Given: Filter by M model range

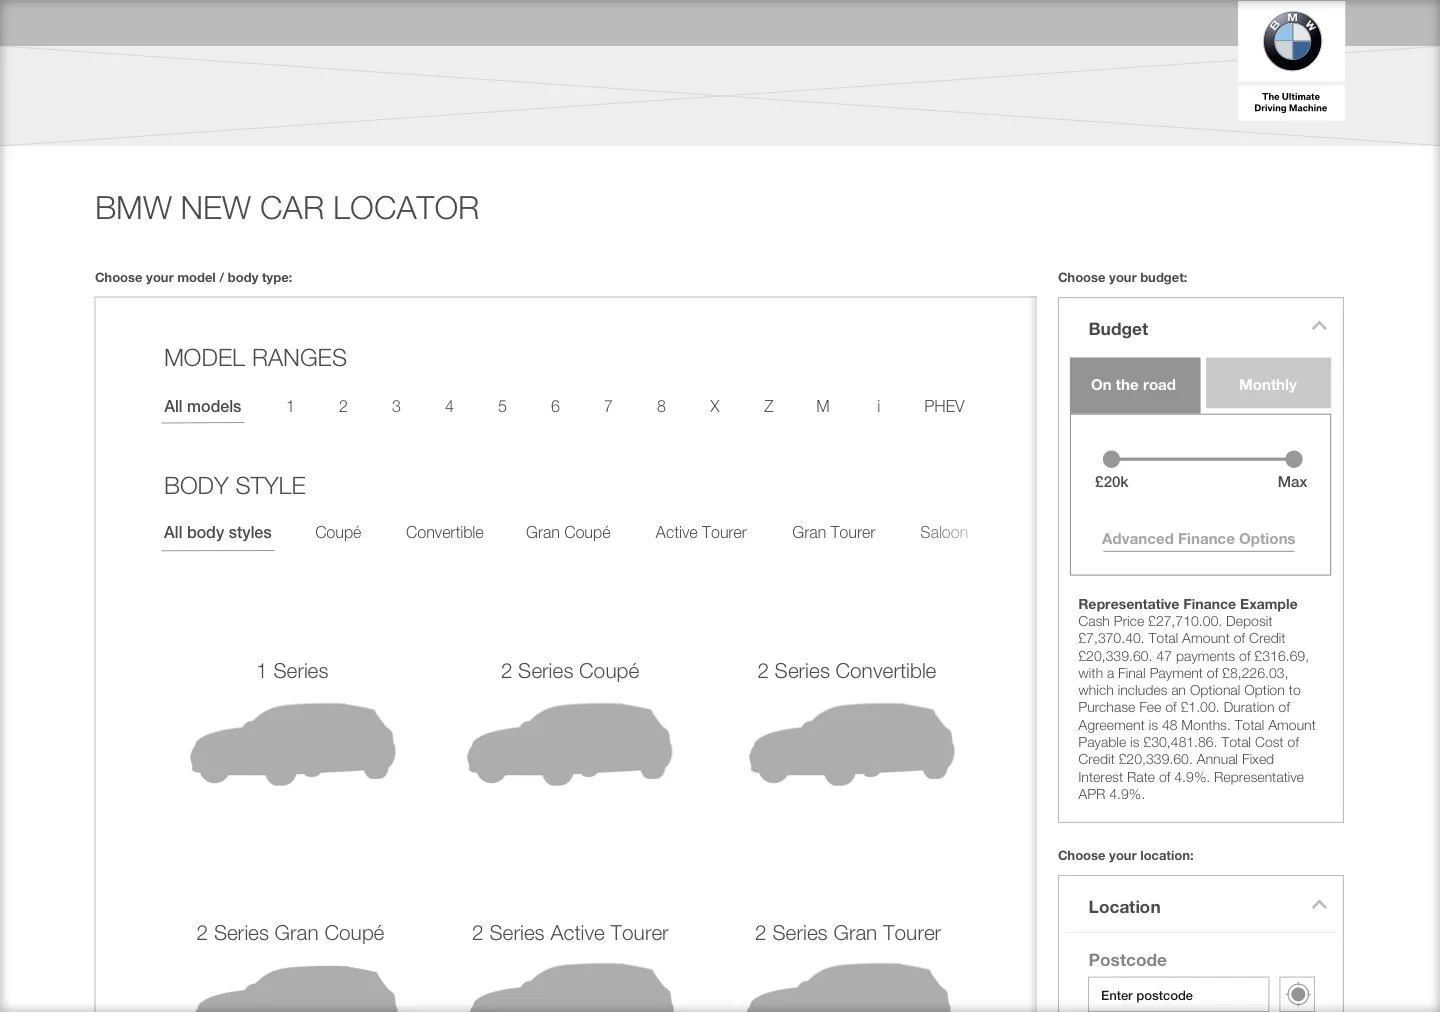Looking at the screenshot, I should pos(823,406).
